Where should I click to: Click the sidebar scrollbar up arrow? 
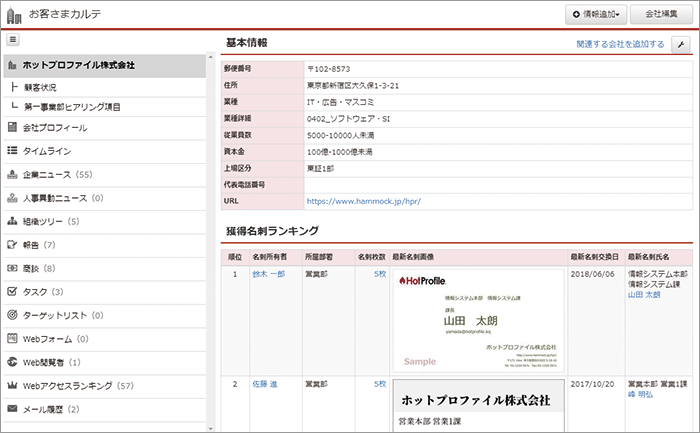[211, 57]
